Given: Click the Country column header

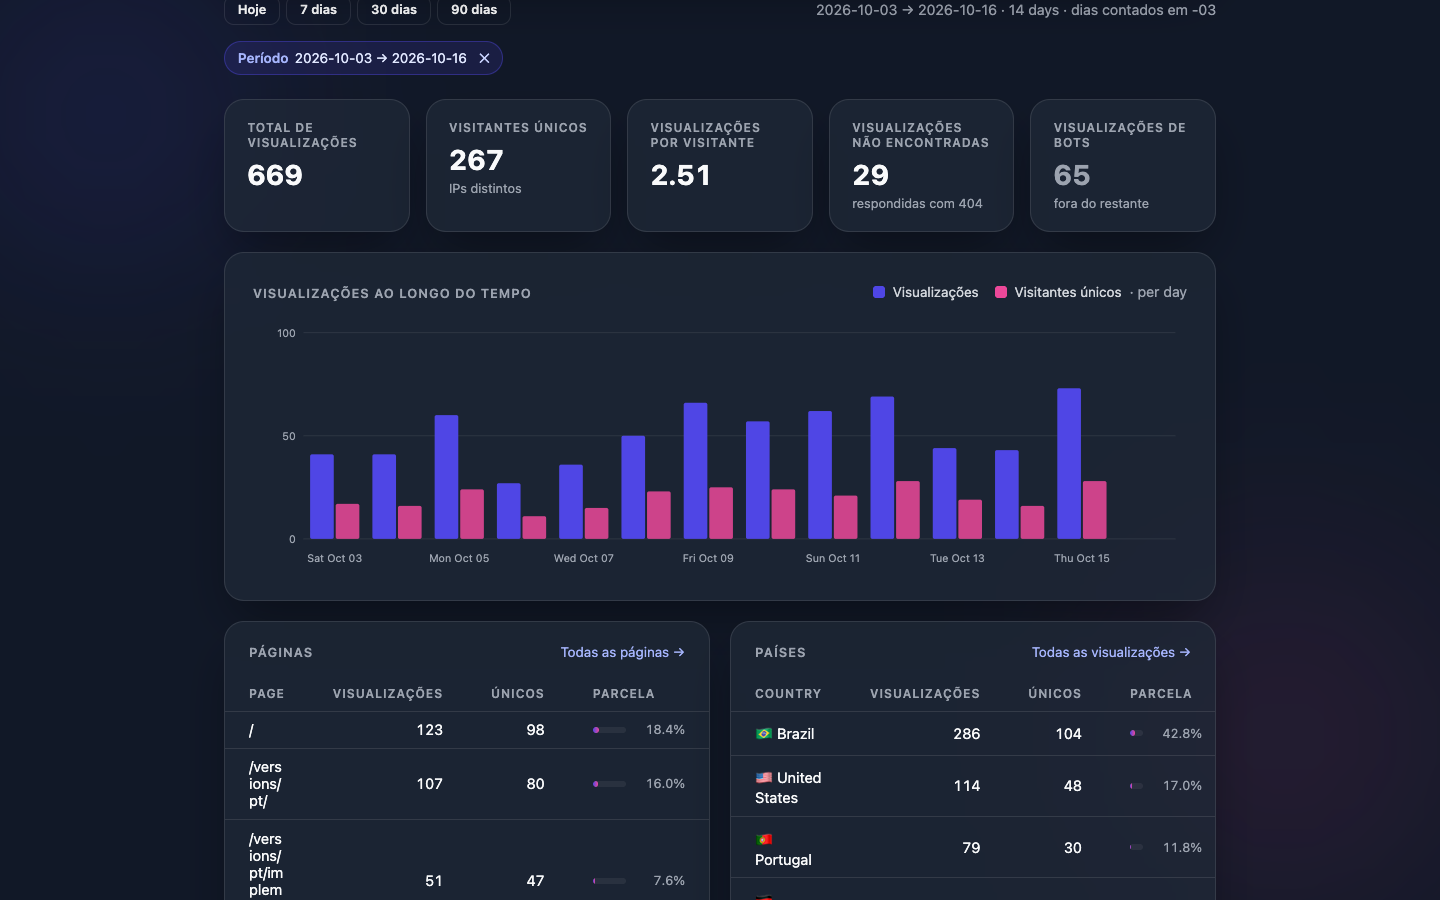Looking at the screenshot, I should [788, 694].
